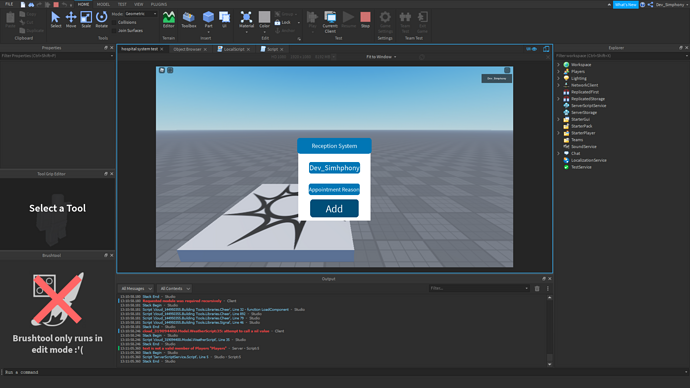Click the player list name in game view
690x388 pixels.
coord(496,78)
